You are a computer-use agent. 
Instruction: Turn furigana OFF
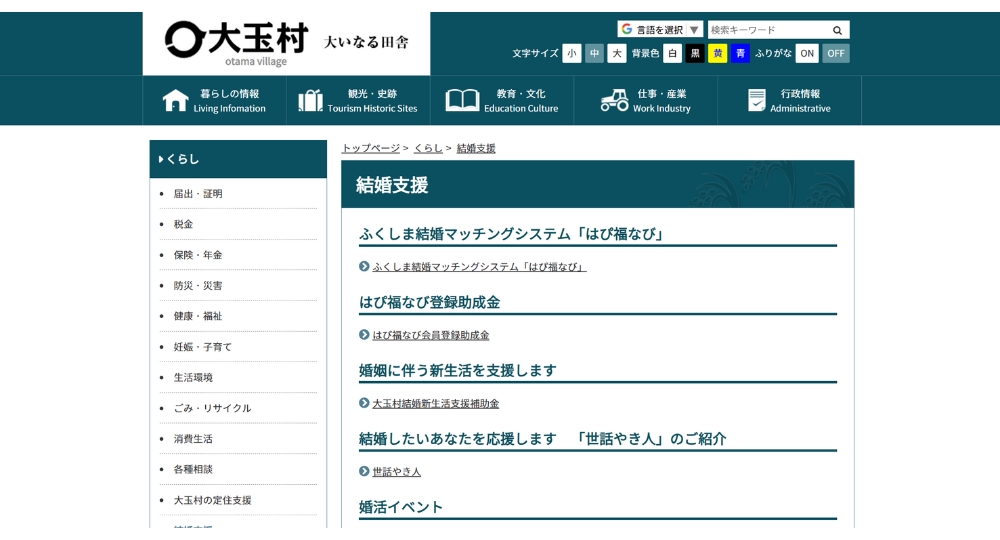coord(836,54)
